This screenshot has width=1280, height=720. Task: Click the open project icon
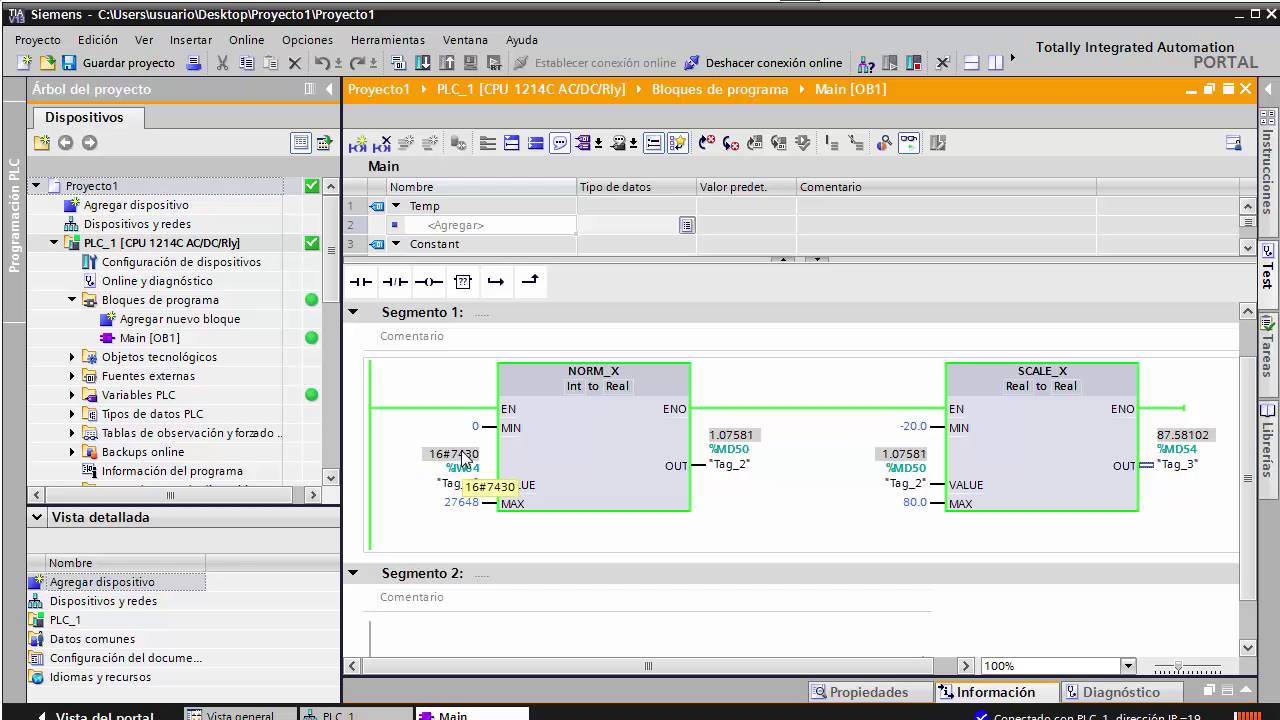pyautogui.click(x=47, y=63)
